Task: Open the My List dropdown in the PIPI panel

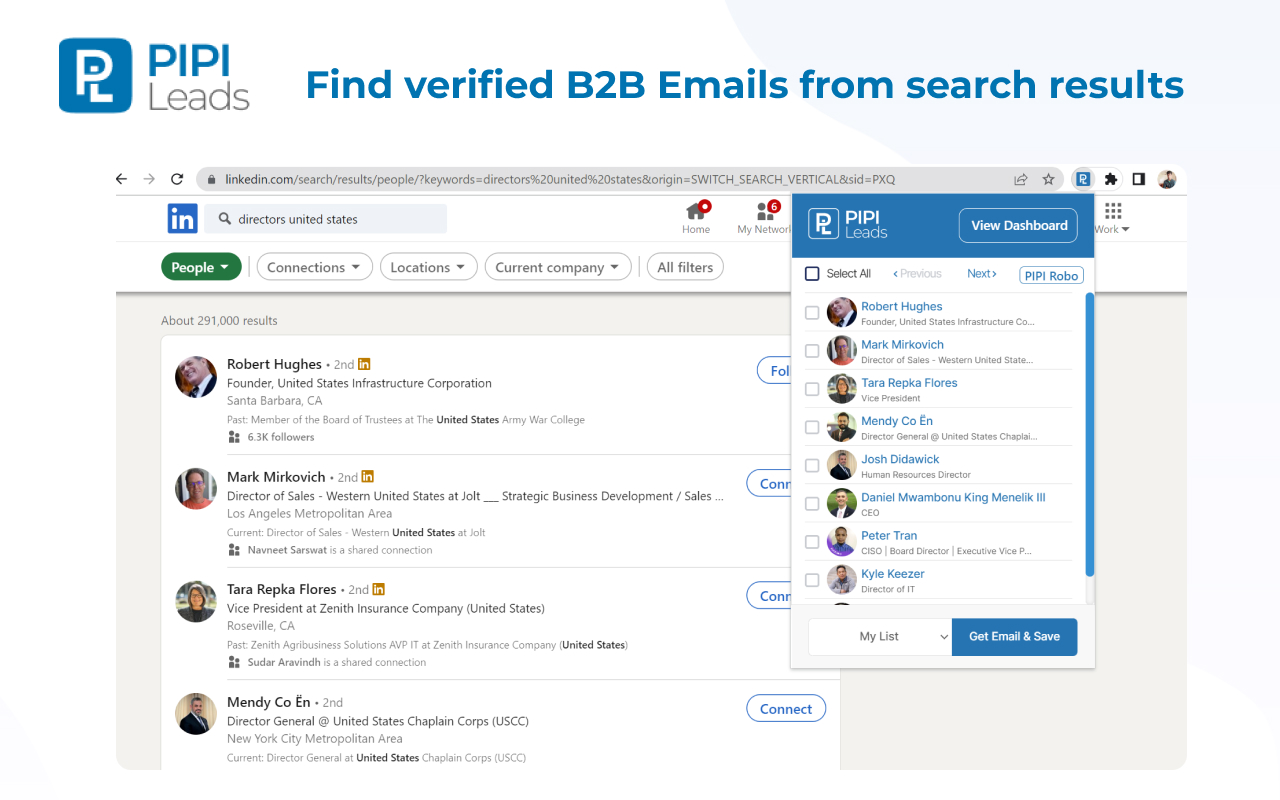Action: [x=880, y=637]
